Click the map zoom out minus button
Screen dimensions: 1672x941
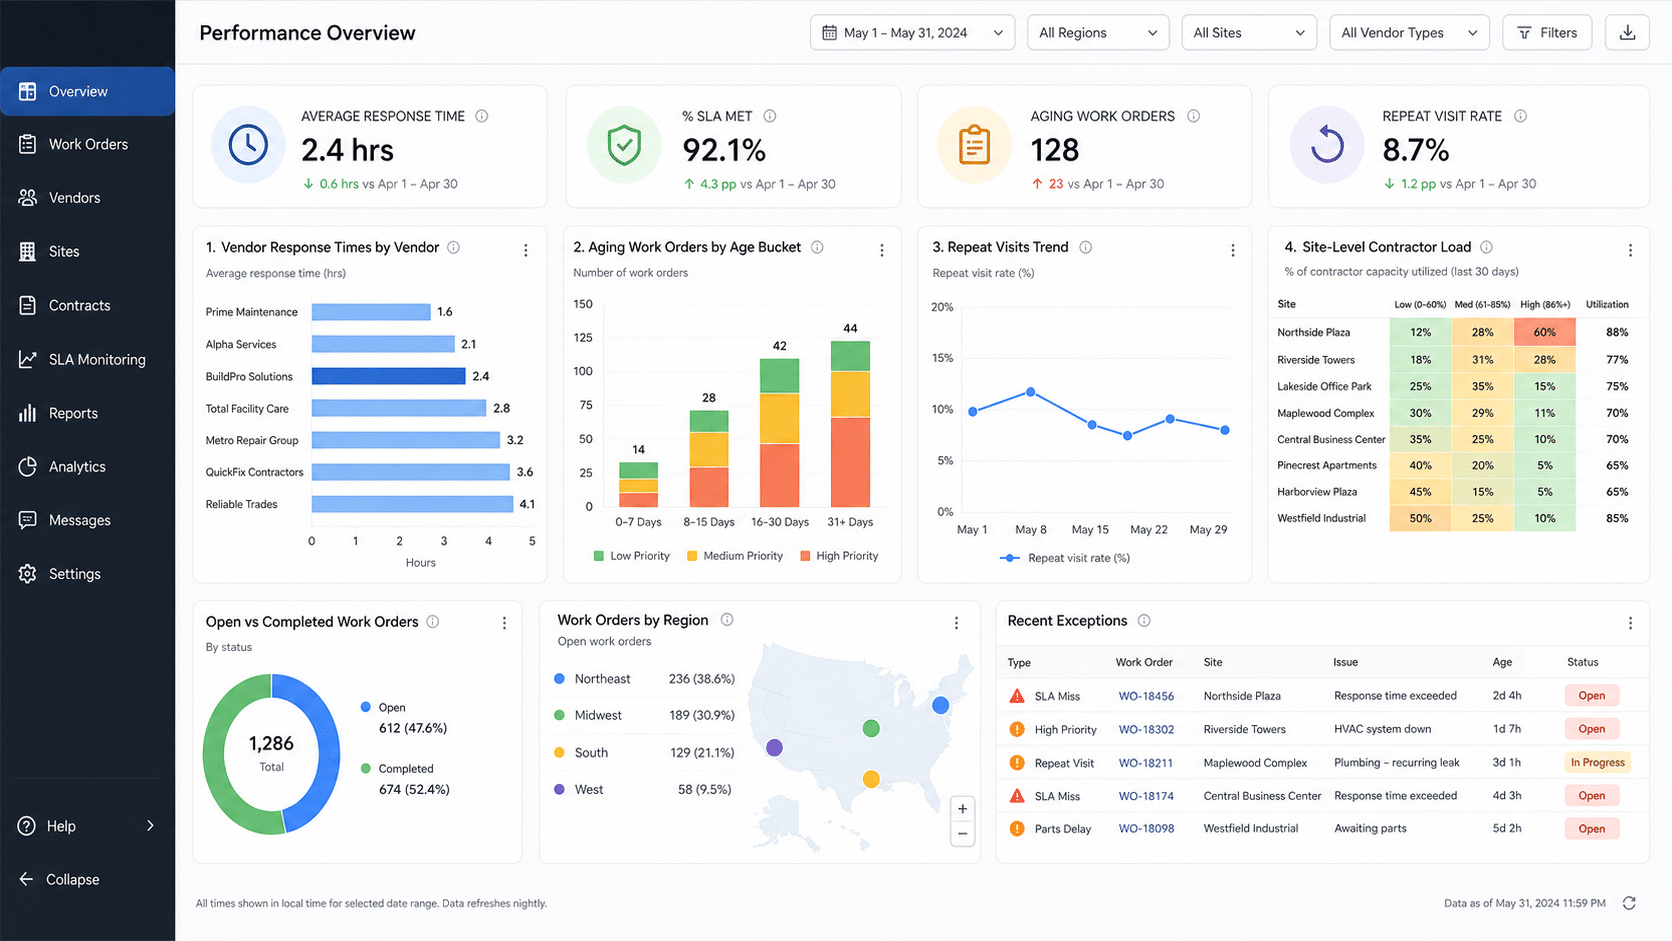(x=962, y=834)
